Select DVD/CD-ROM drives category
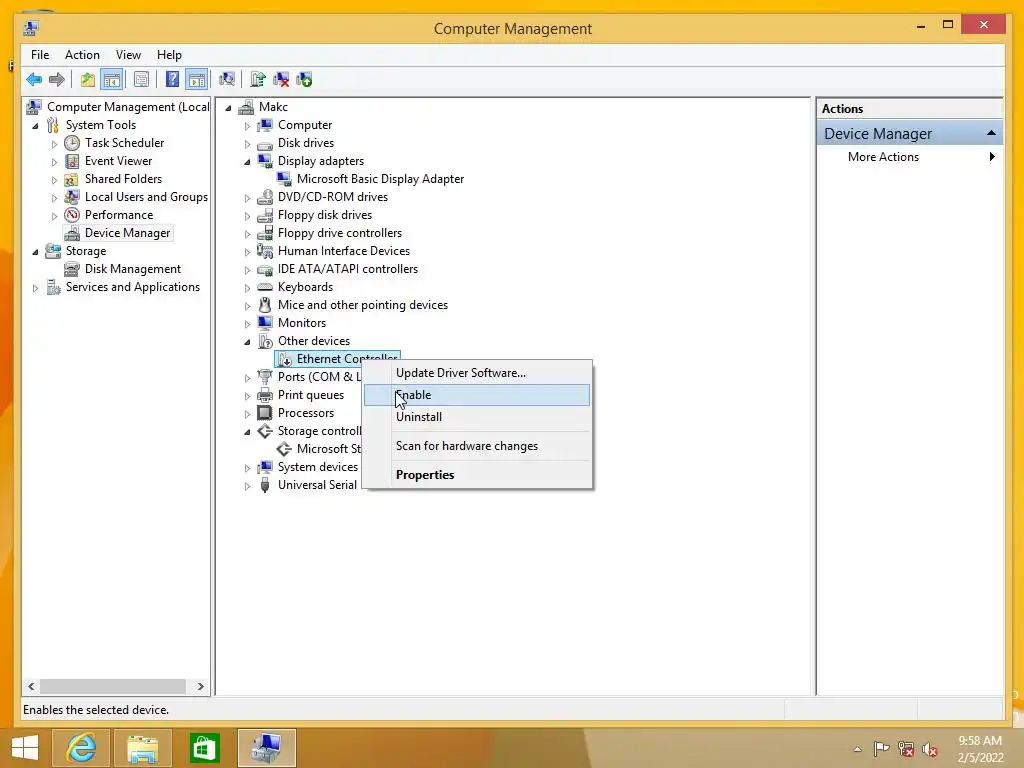1024x768 pixels. 332,197
